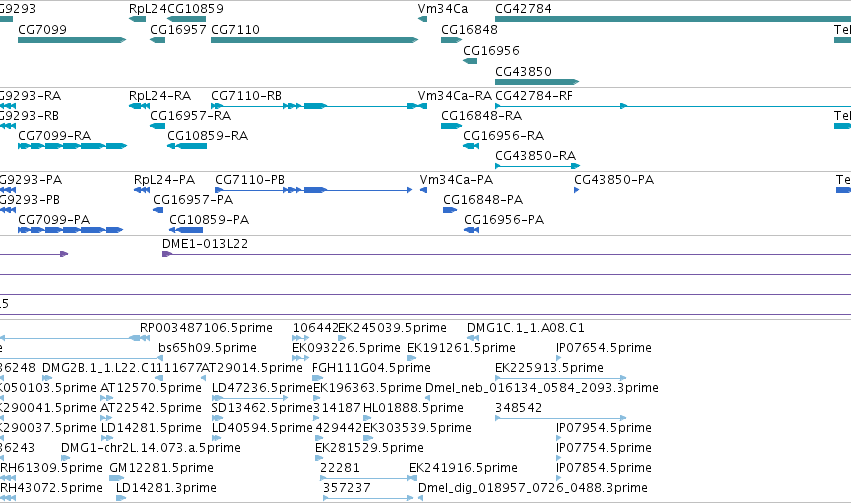Select EST EK191261.5prime
Screen dimensions: 851x503
tap(461, 348)
